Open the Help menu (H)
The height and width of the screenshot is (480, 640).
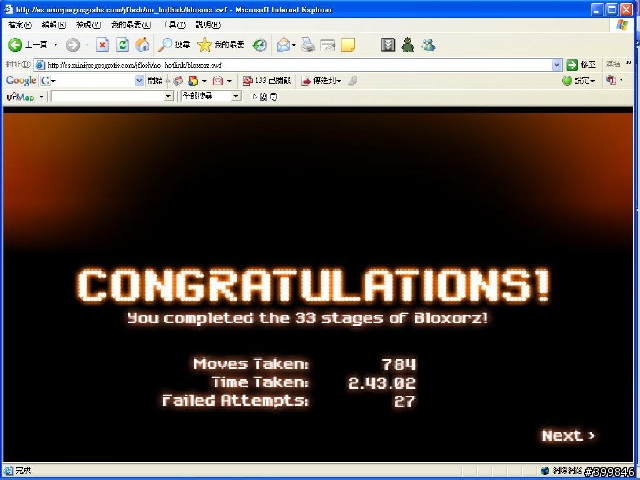208,25
